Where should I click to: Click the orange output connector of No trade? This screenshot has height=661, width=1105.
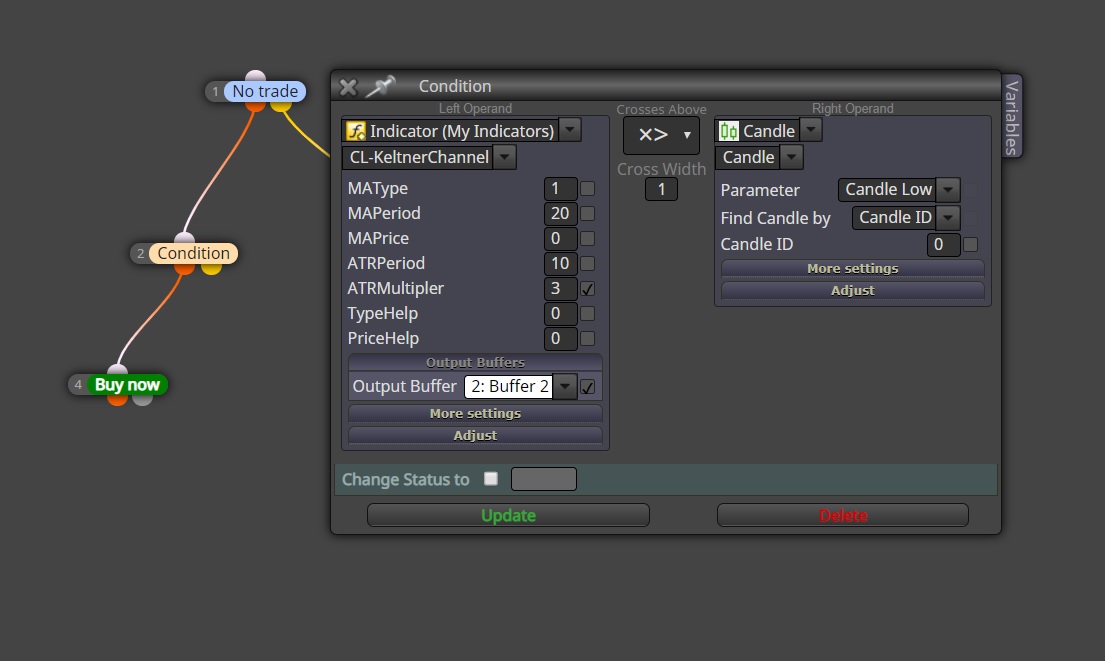point(256,105)
